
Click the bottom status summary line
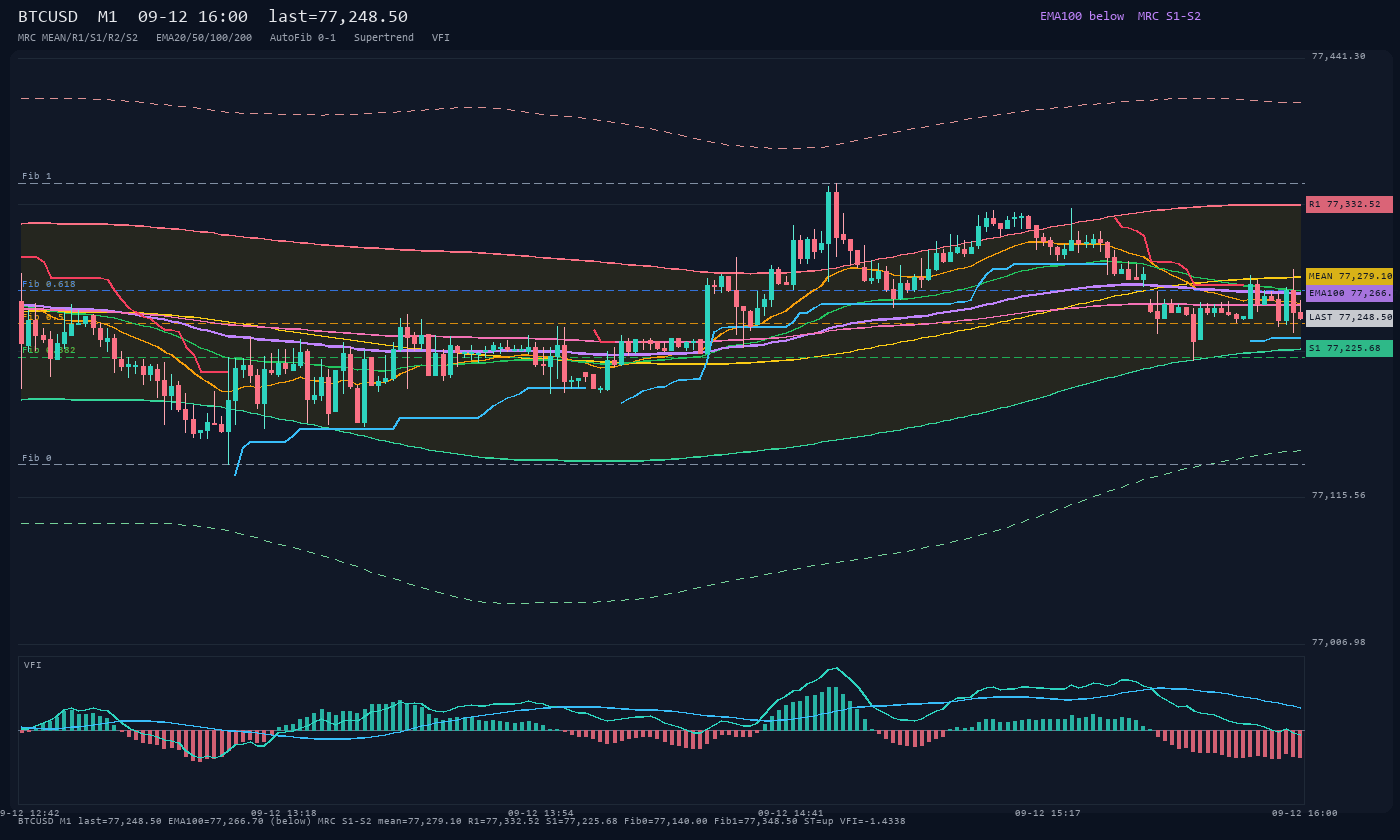click(x=462, y=821)
